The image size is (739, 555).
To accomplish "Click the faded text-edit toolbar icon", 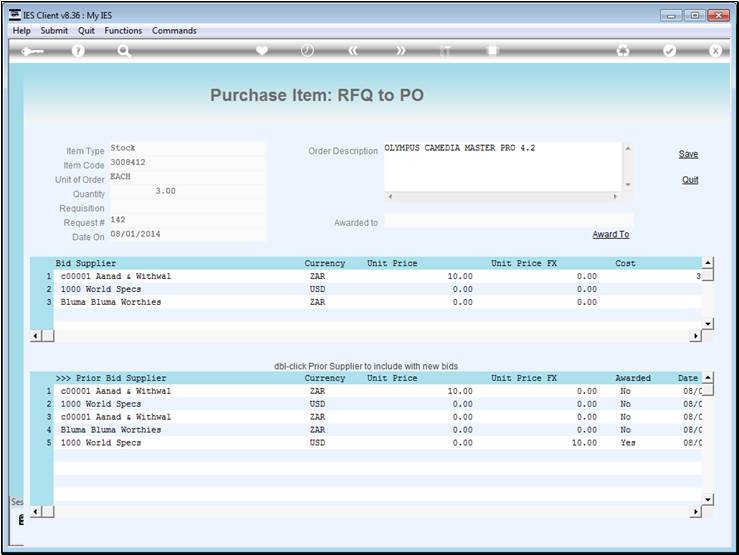I will coord(445,50).
